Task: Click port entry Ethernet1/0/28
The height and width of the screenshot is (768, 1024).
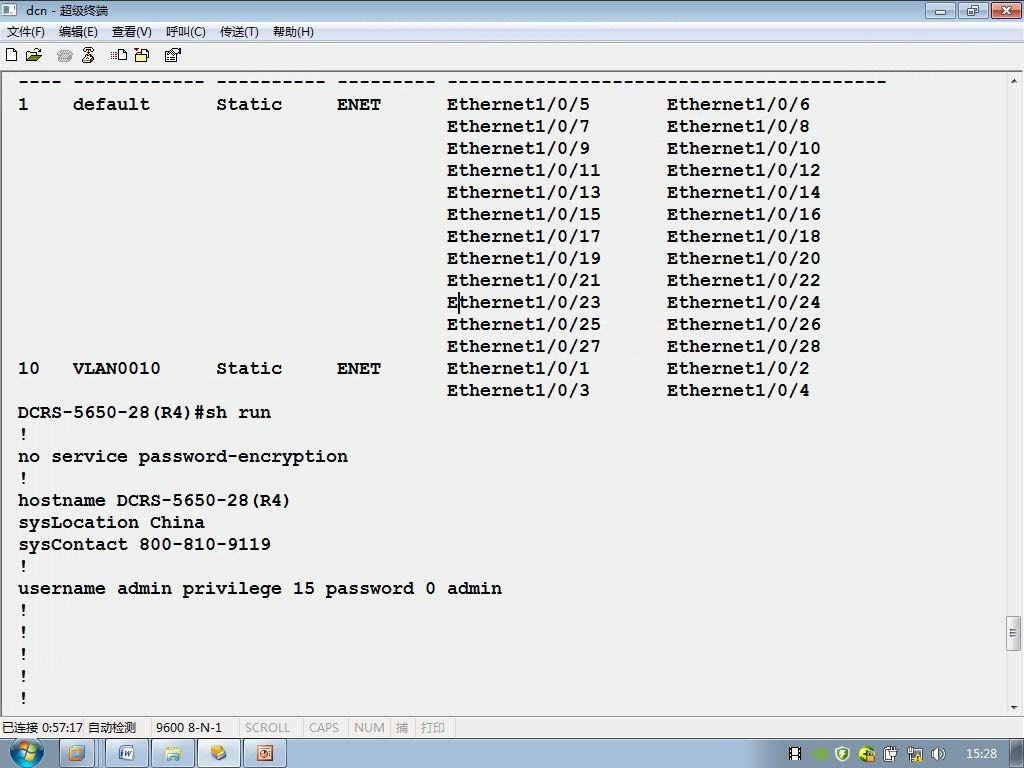Action: 743,346
